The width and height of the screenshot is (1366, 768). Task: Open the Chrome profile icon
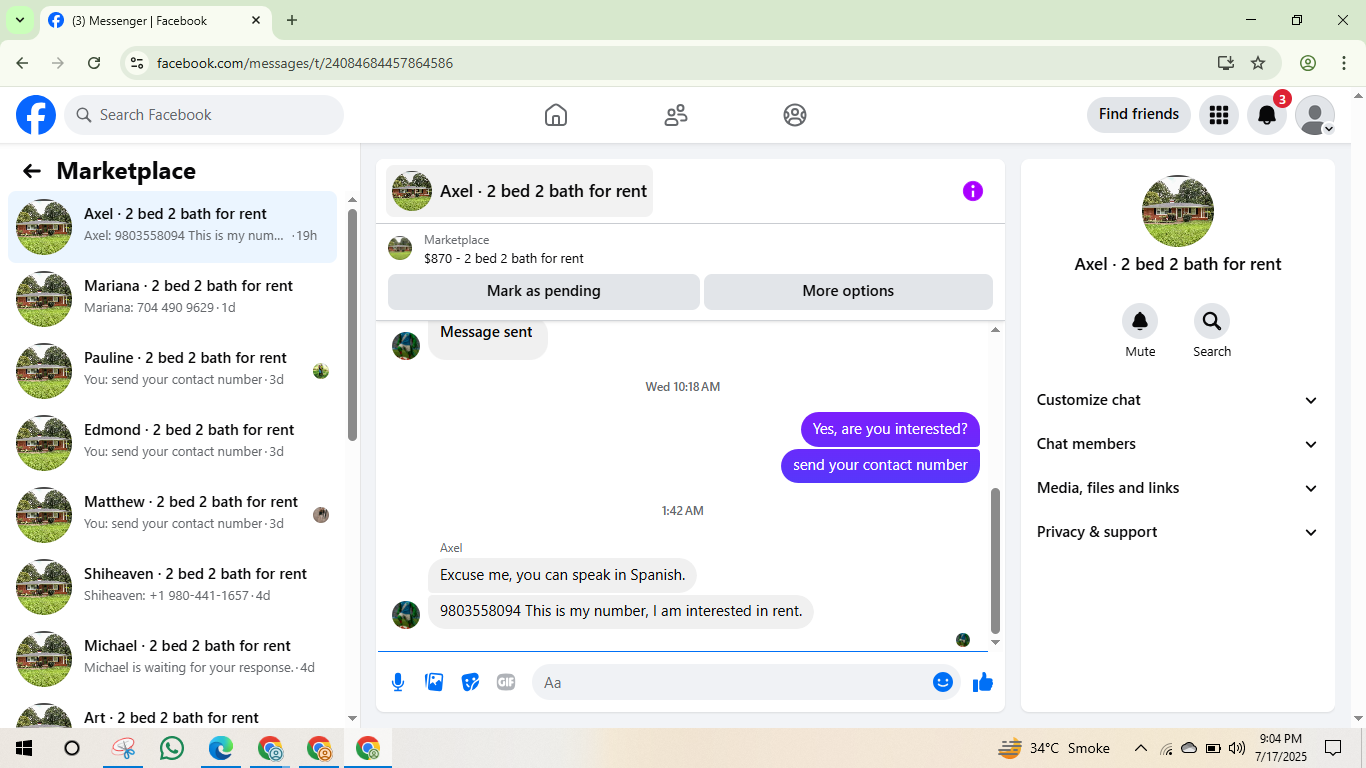pyautogui.click(x=1308, y=63)
